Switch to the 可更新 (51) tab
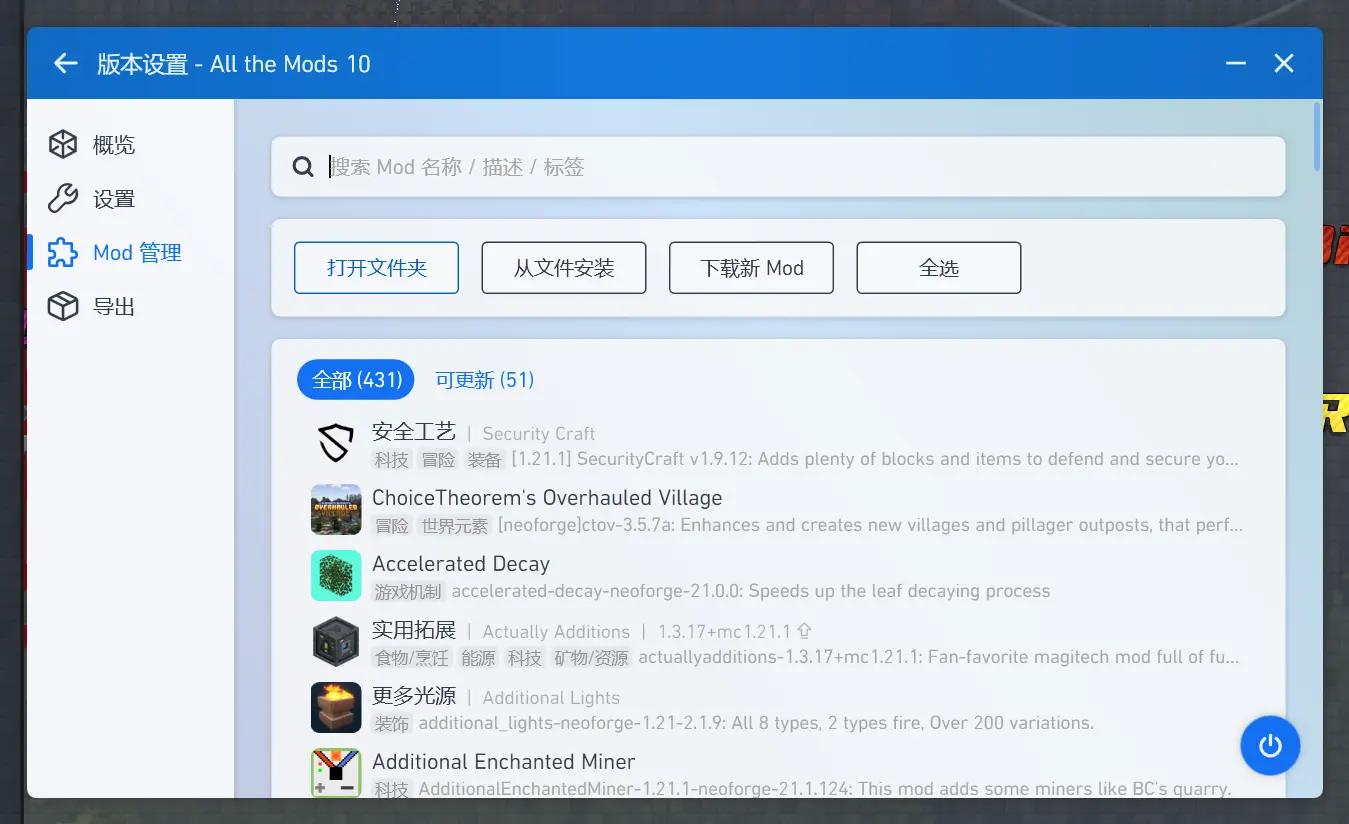The width and height of the screenshot is (1349, 824). click(485, 380)
